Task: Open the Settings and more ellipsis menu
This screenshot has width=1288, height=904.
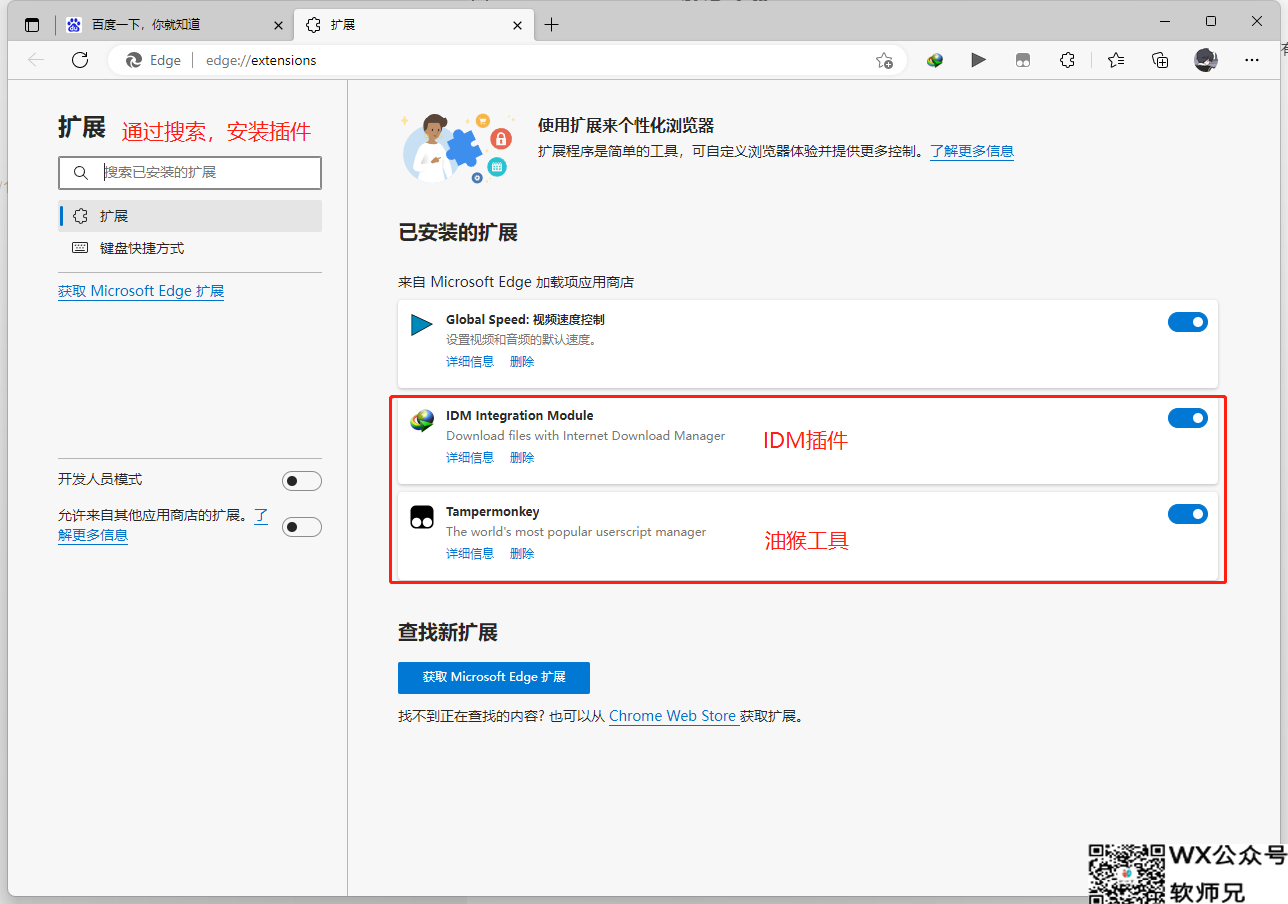Action: (x=1252, y=60)
